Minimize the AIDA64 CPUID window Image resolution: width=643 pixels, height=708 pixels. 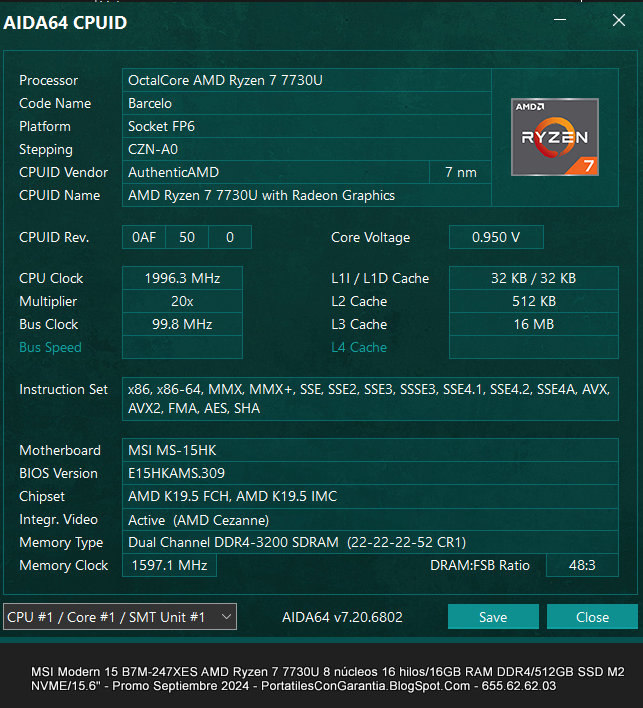click(x=560, y=20)
